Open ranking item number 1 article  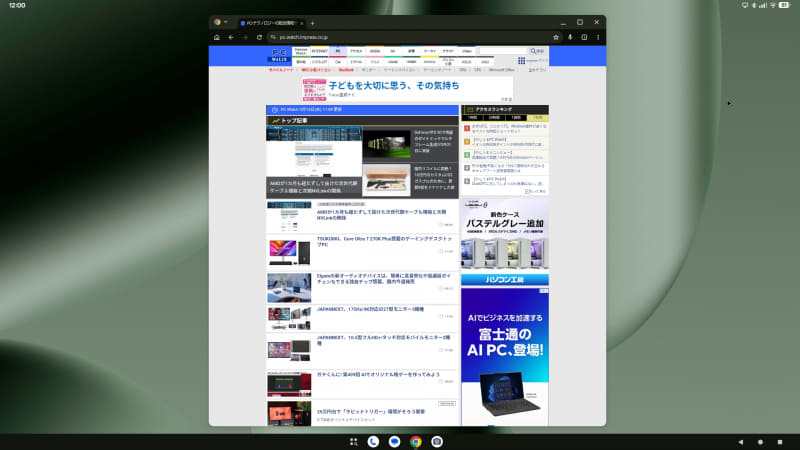click(x=508, y=129)
